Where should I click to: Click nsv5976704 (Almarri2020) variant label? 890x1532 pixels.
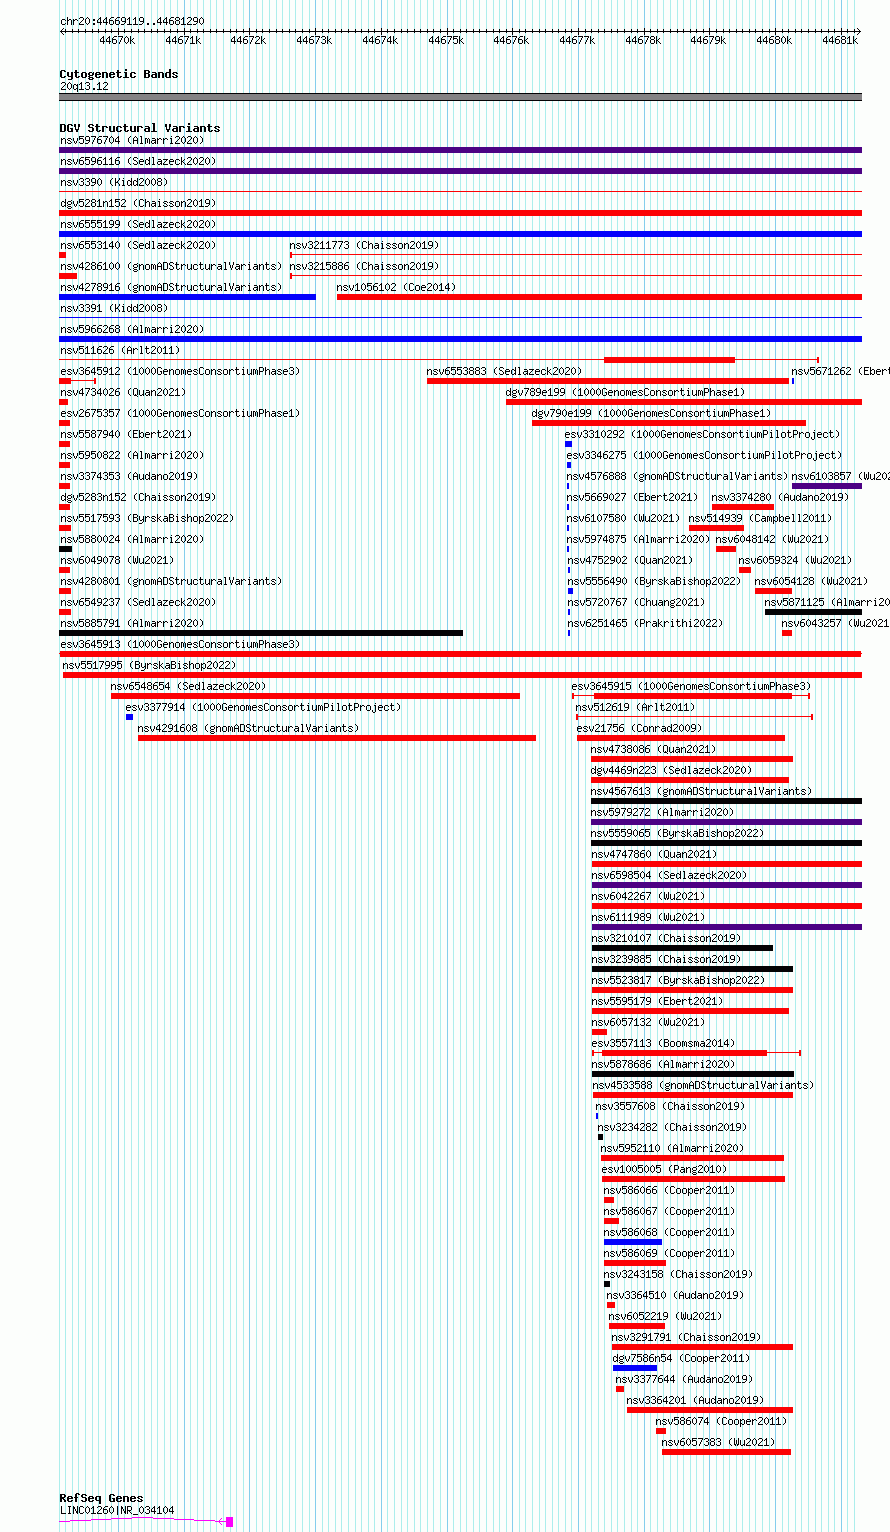point(132,140)
